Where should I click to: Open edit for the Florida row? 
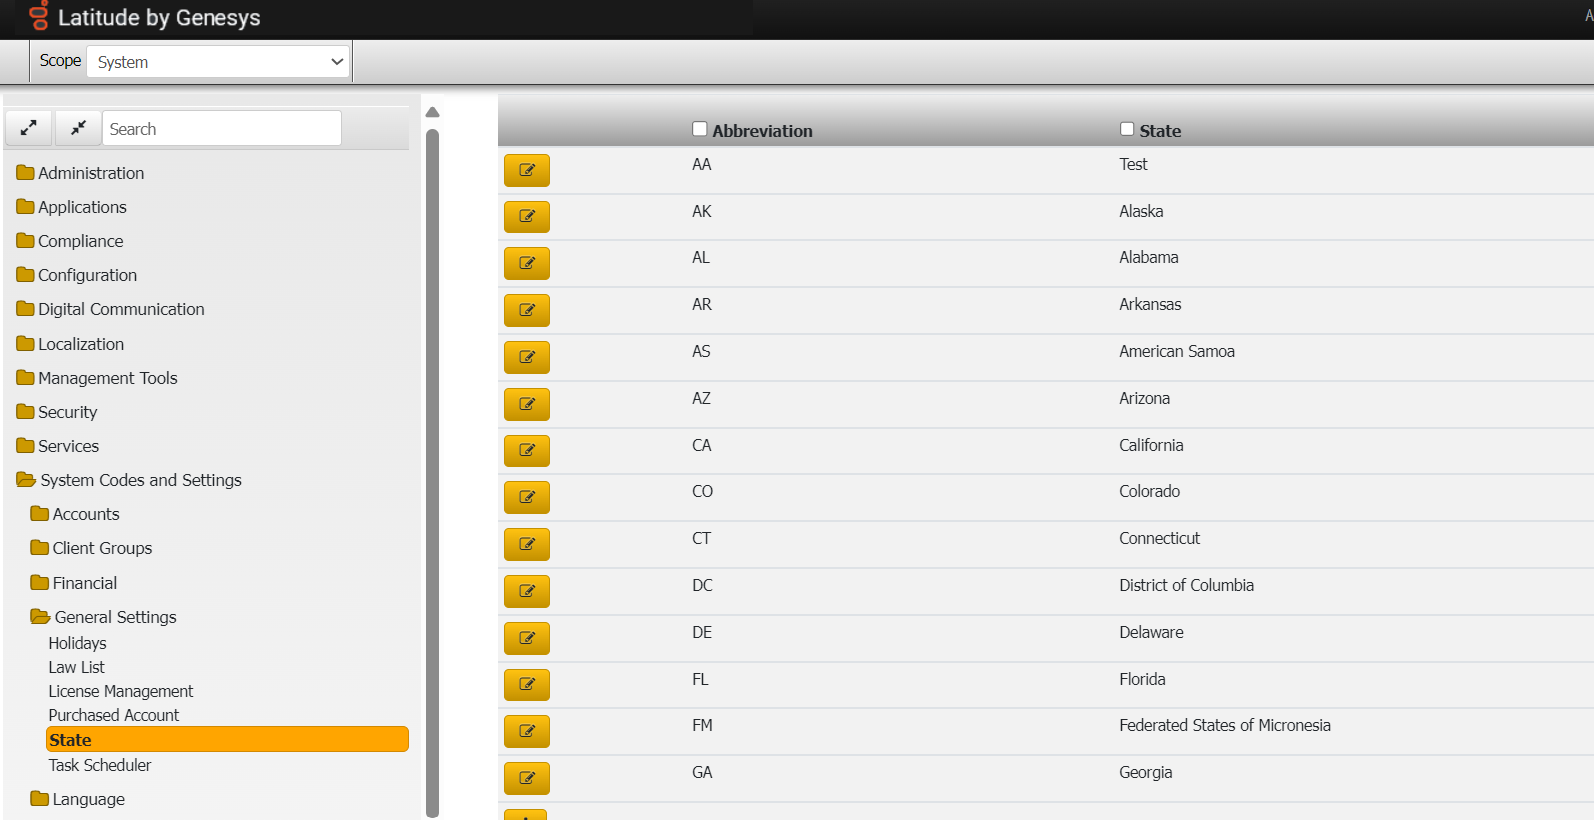pyautogui.click(x=526, y=684)
